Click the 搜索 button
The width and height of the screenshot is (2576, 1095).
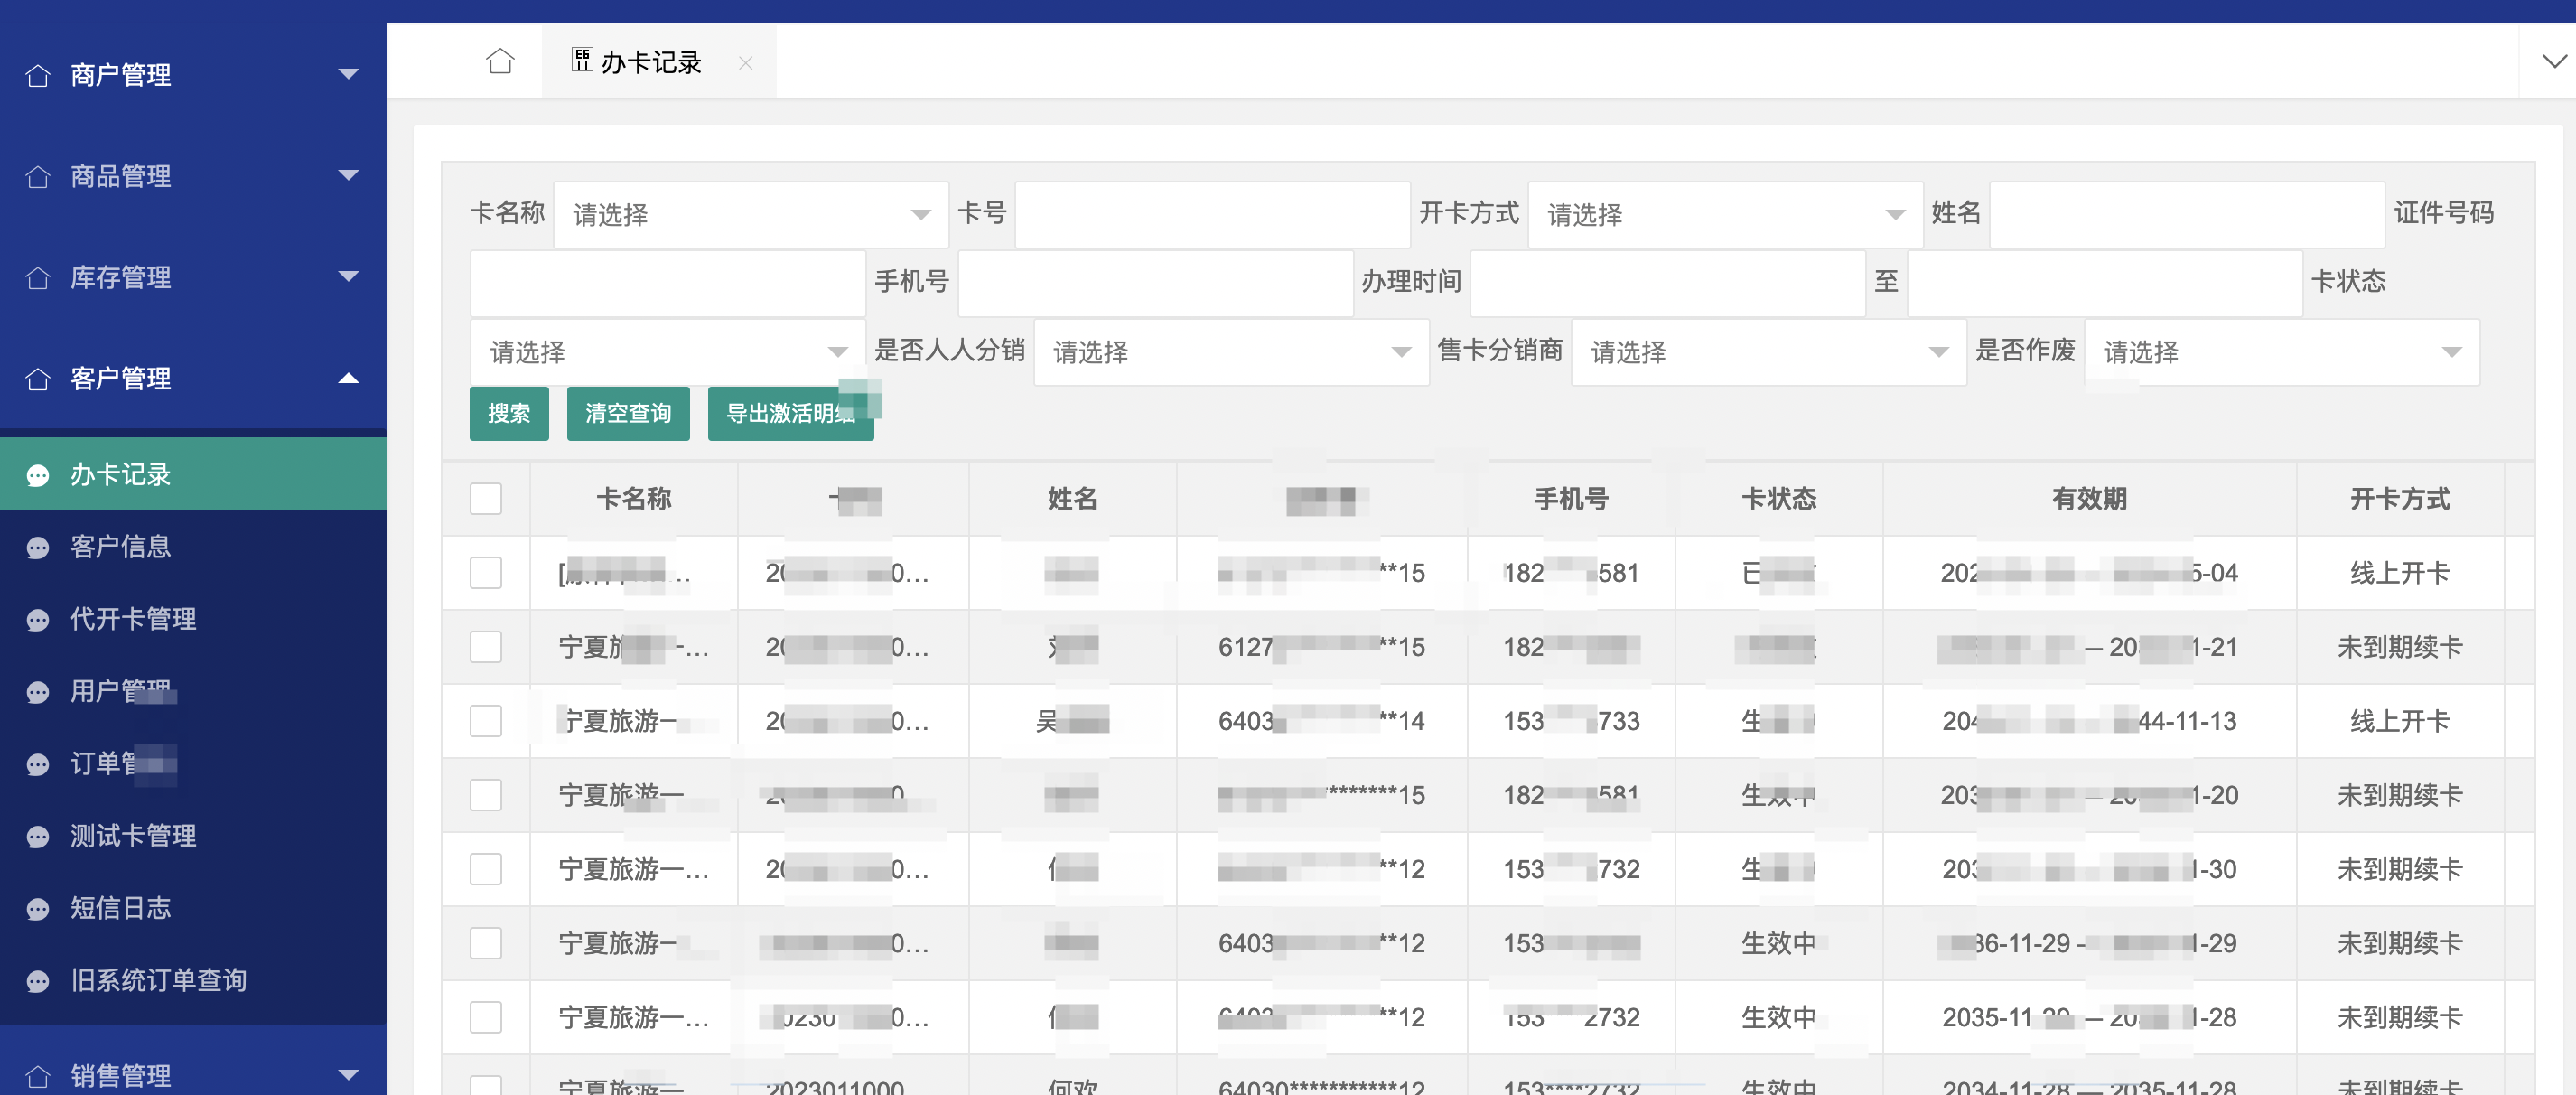click(x=509, y=413)
